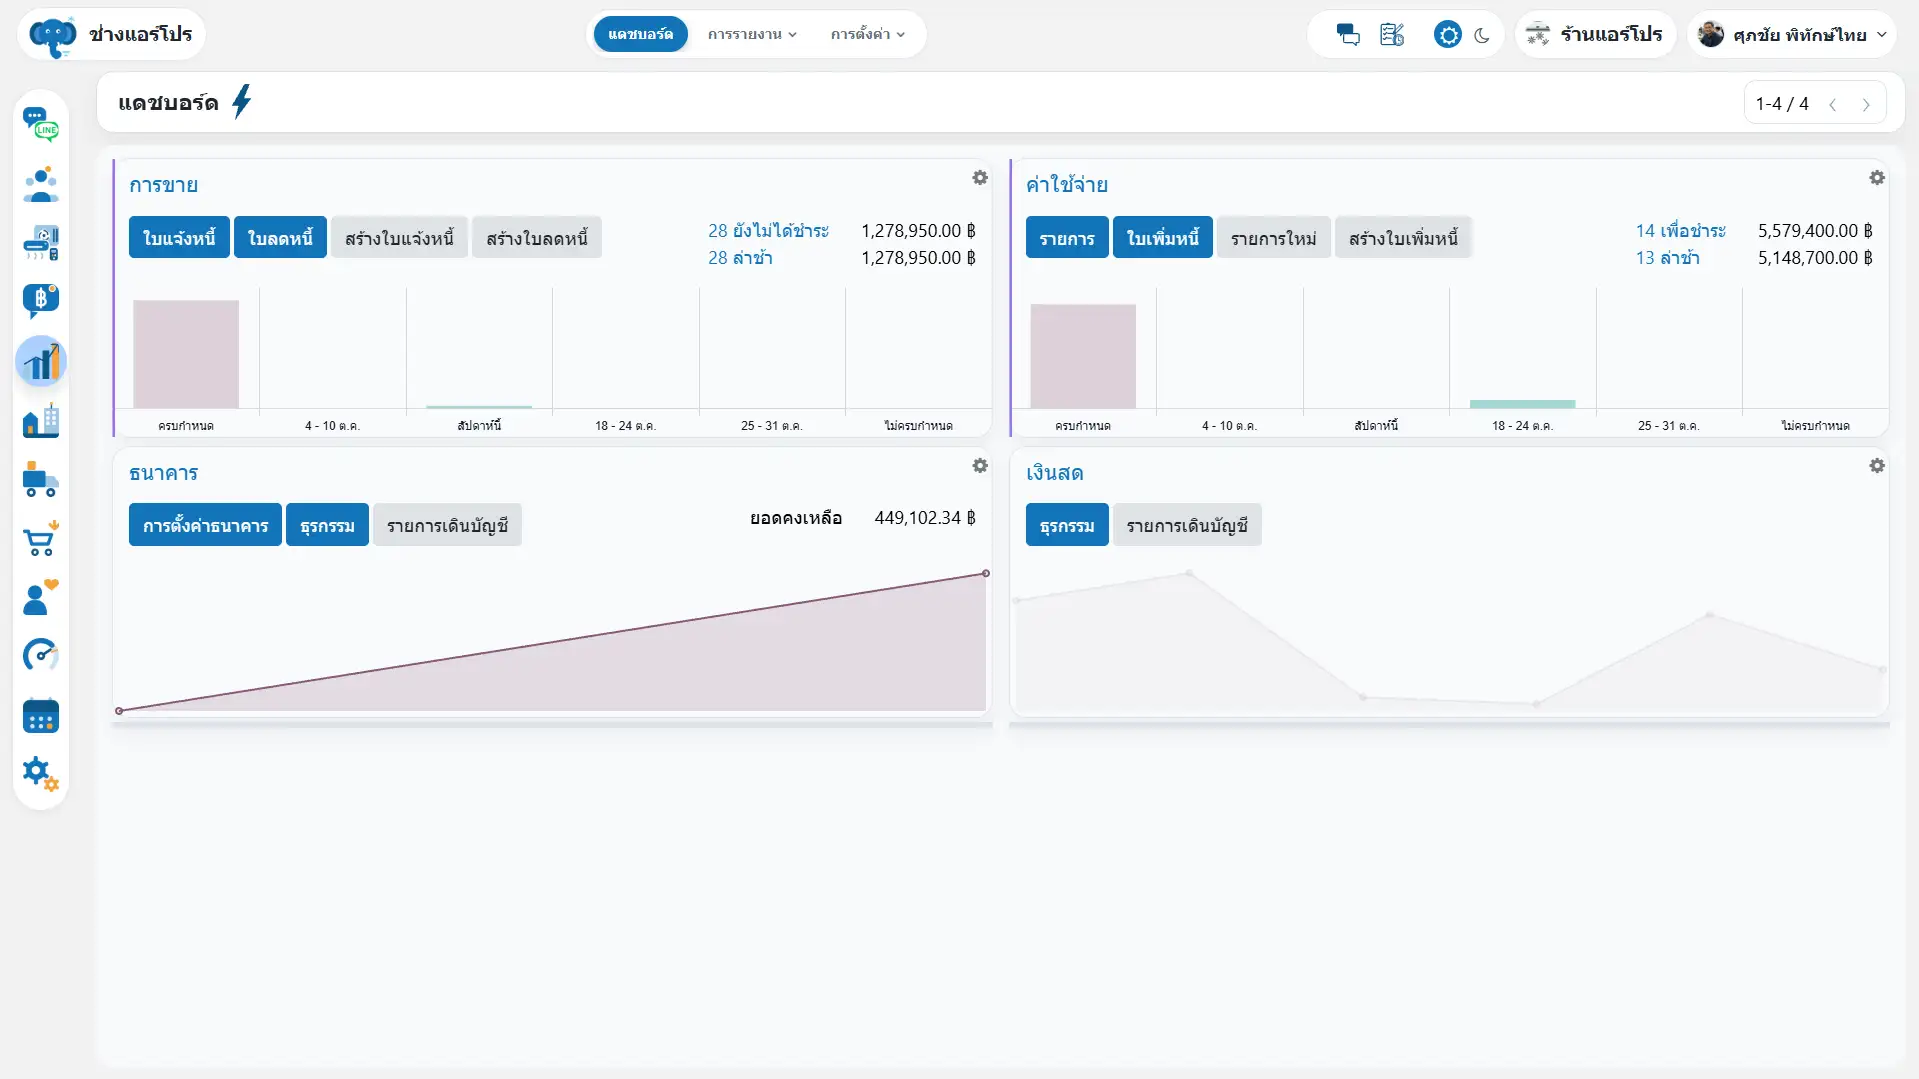Open the speedometer dashboards sidebar icon
Image resolution: width=1919 pixels, height=1079 pixels.
pos(41,655)
